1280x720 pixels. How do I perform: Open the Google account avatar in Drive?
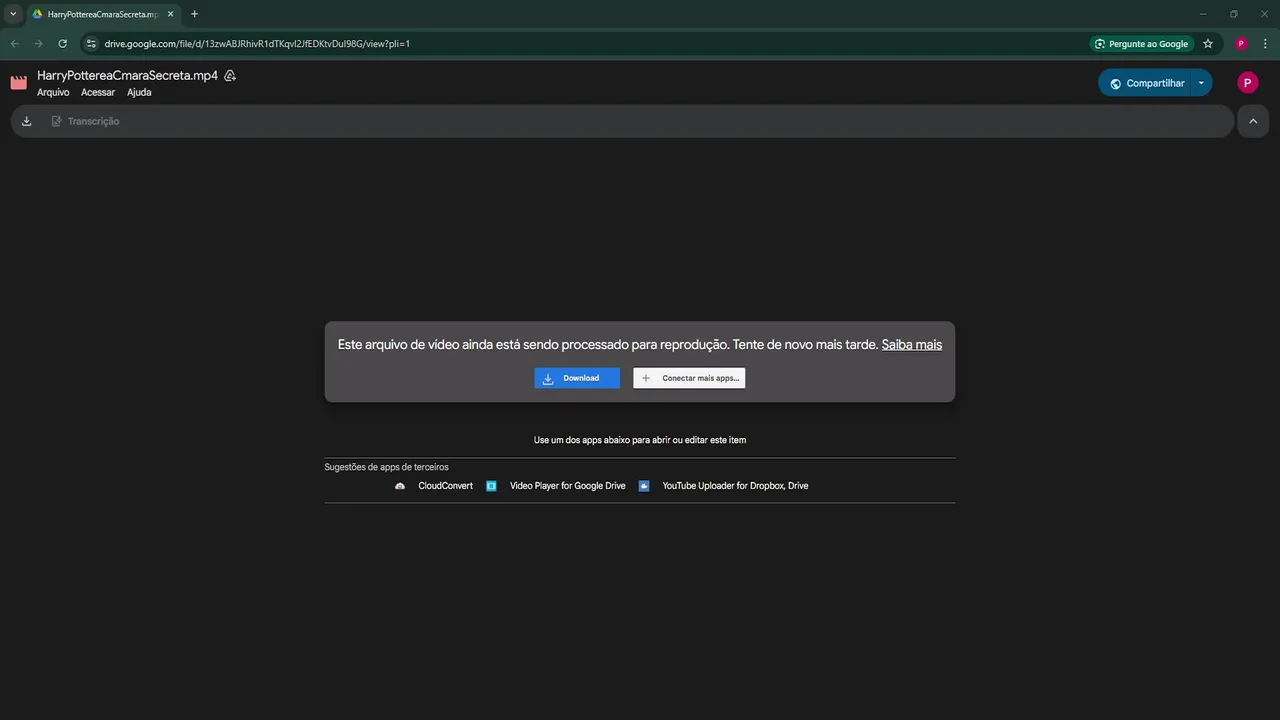point(1247,83)
